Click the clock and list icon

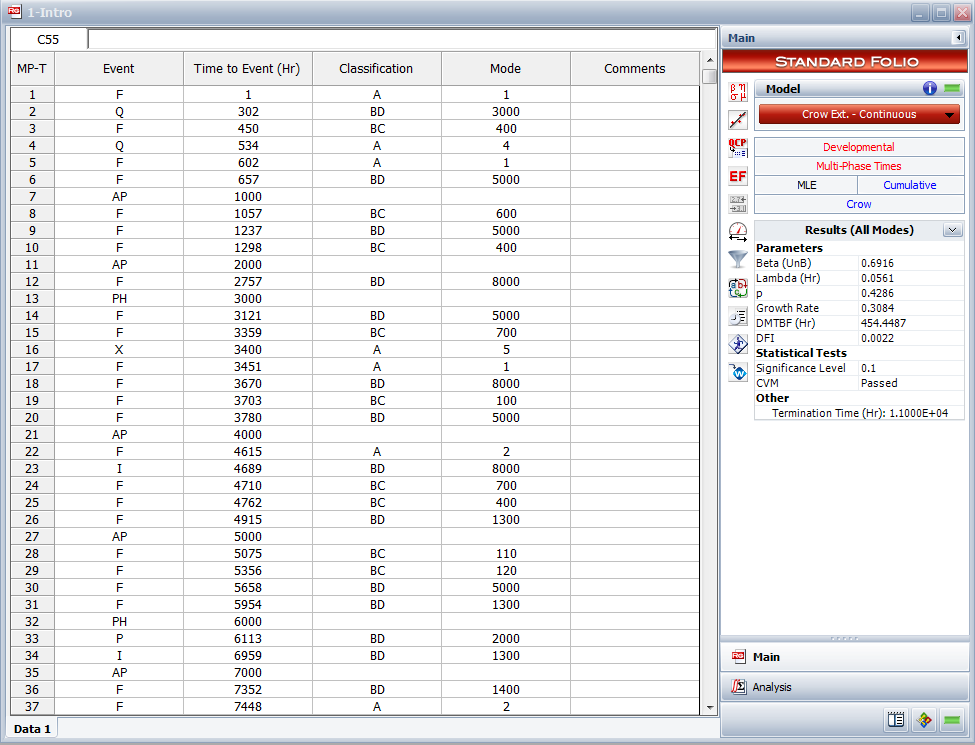click(737, 317)
